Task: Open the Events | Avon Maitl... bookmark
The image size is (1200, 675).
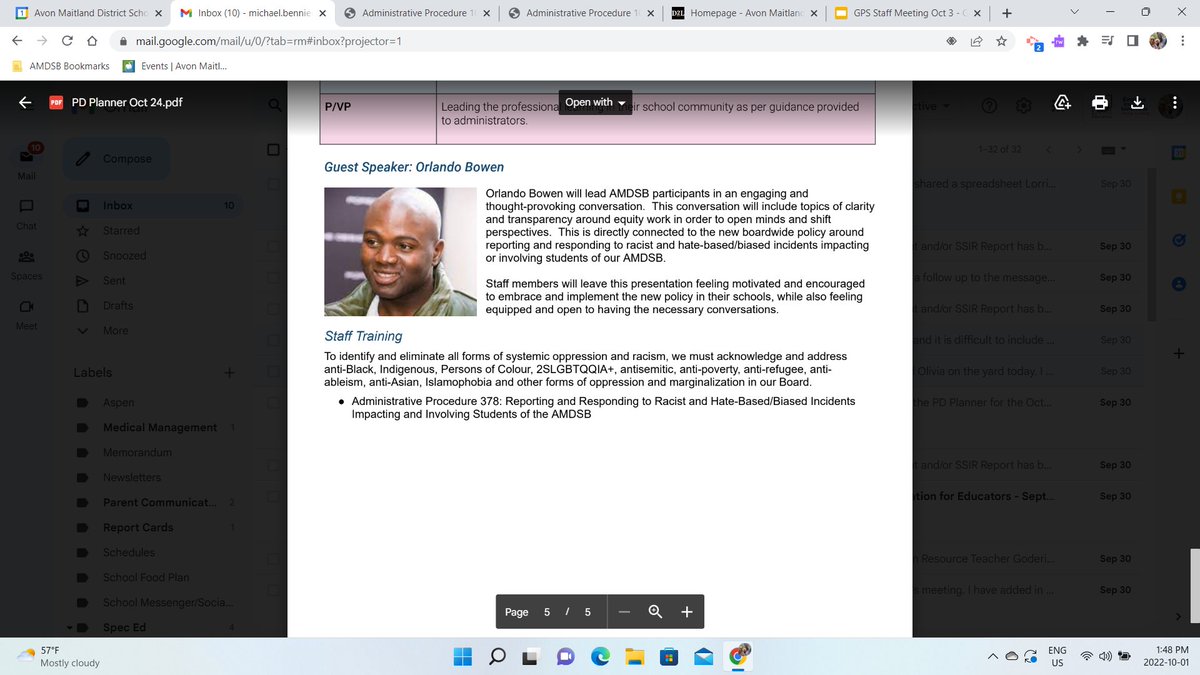Action: [174, 67]
